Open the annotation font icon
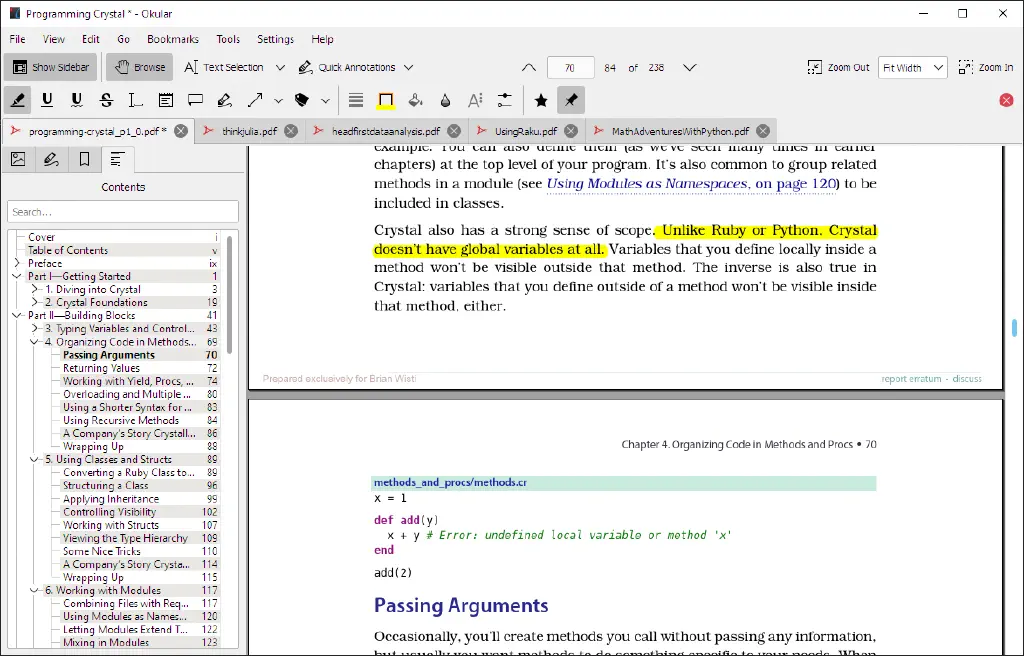 tap(475, 100)
